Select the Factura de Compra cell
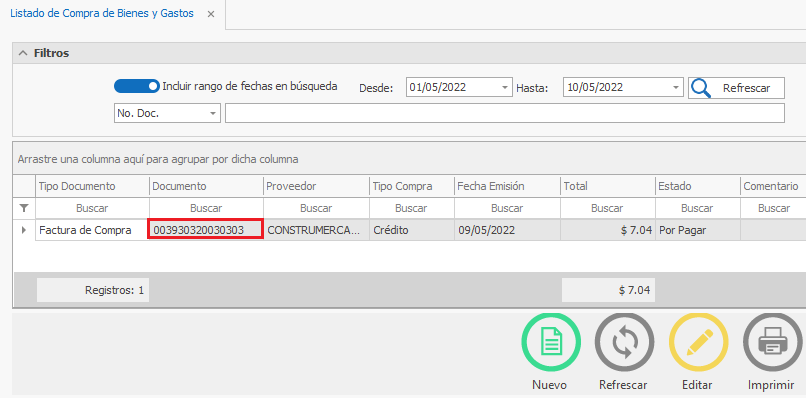 (93, 230)
